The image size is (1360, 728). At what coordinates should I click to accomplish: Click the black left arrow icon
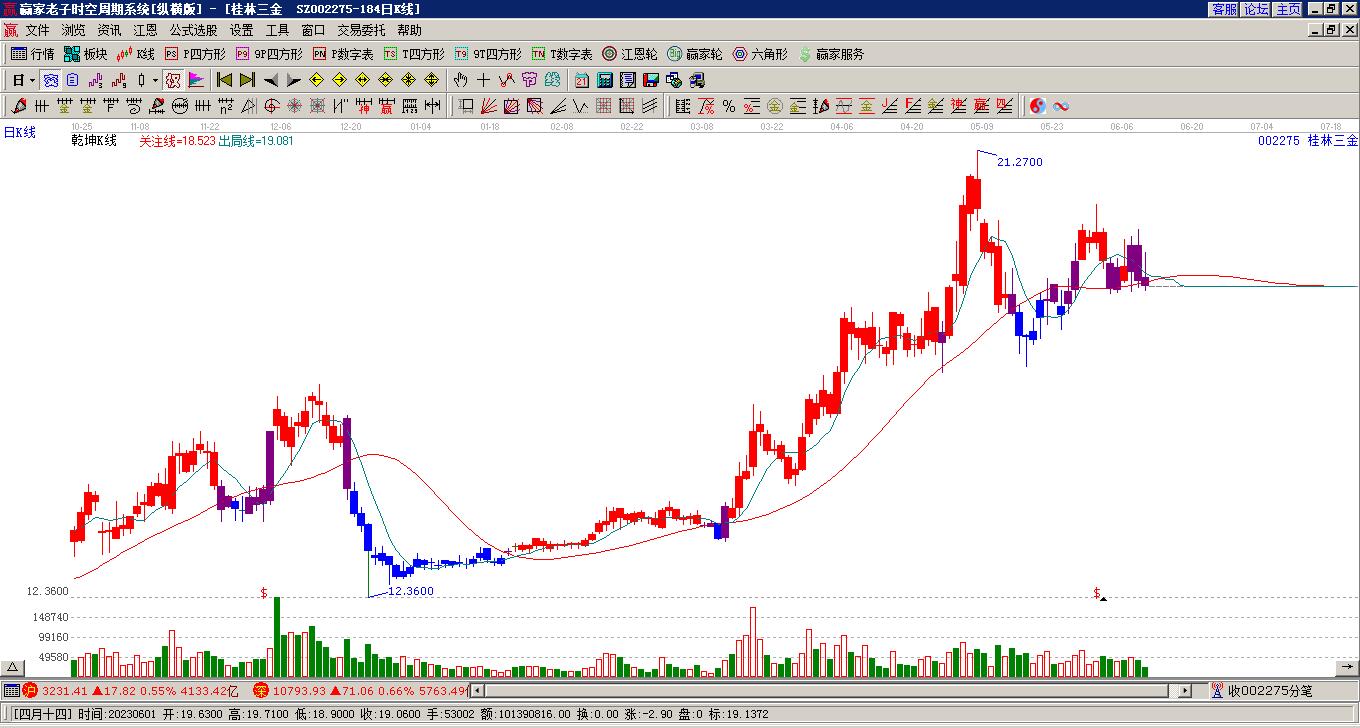271,80
